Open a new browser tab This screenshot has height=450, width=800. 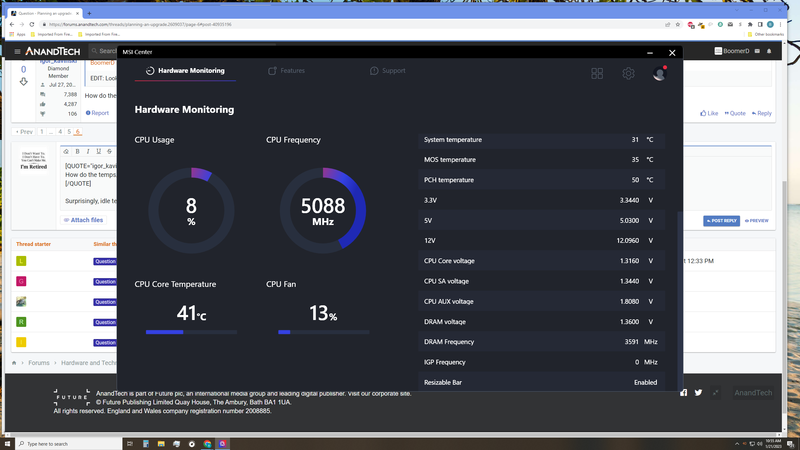click(89, 13)
